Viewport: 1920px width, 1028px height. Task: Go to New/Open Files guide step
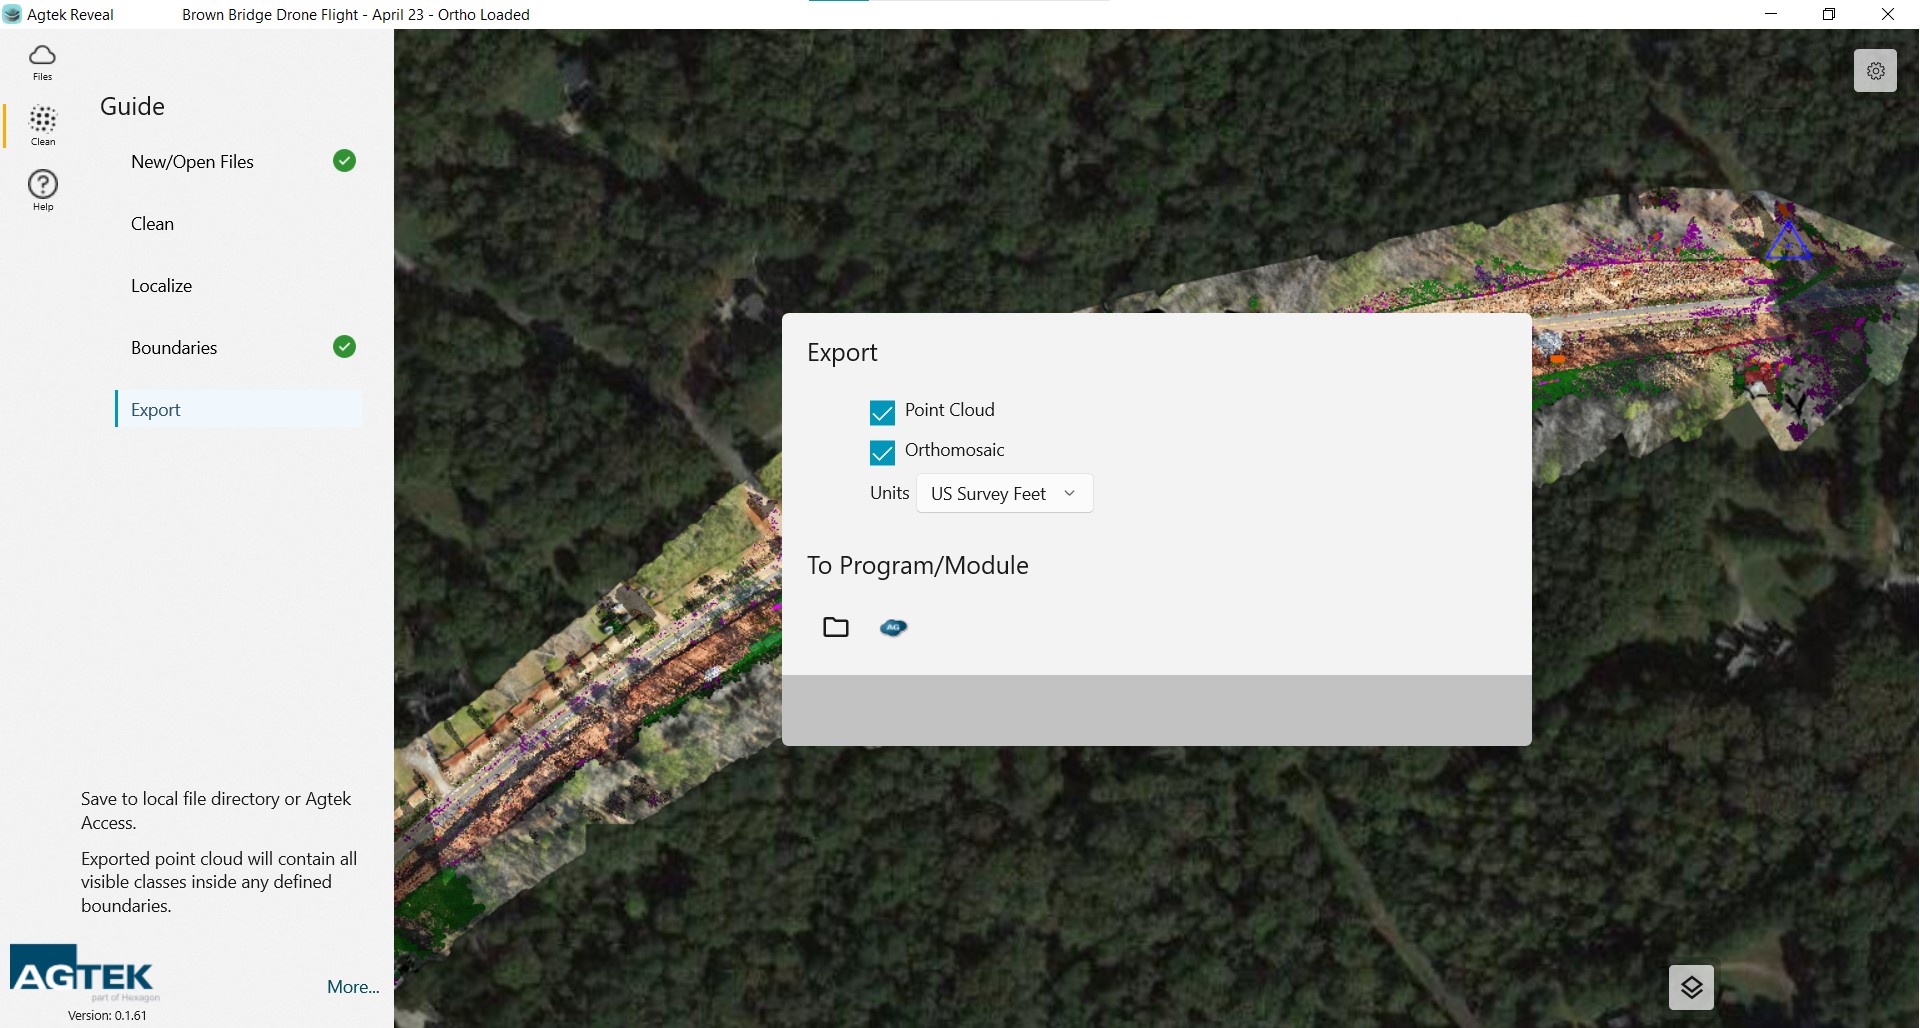(192, 162)
